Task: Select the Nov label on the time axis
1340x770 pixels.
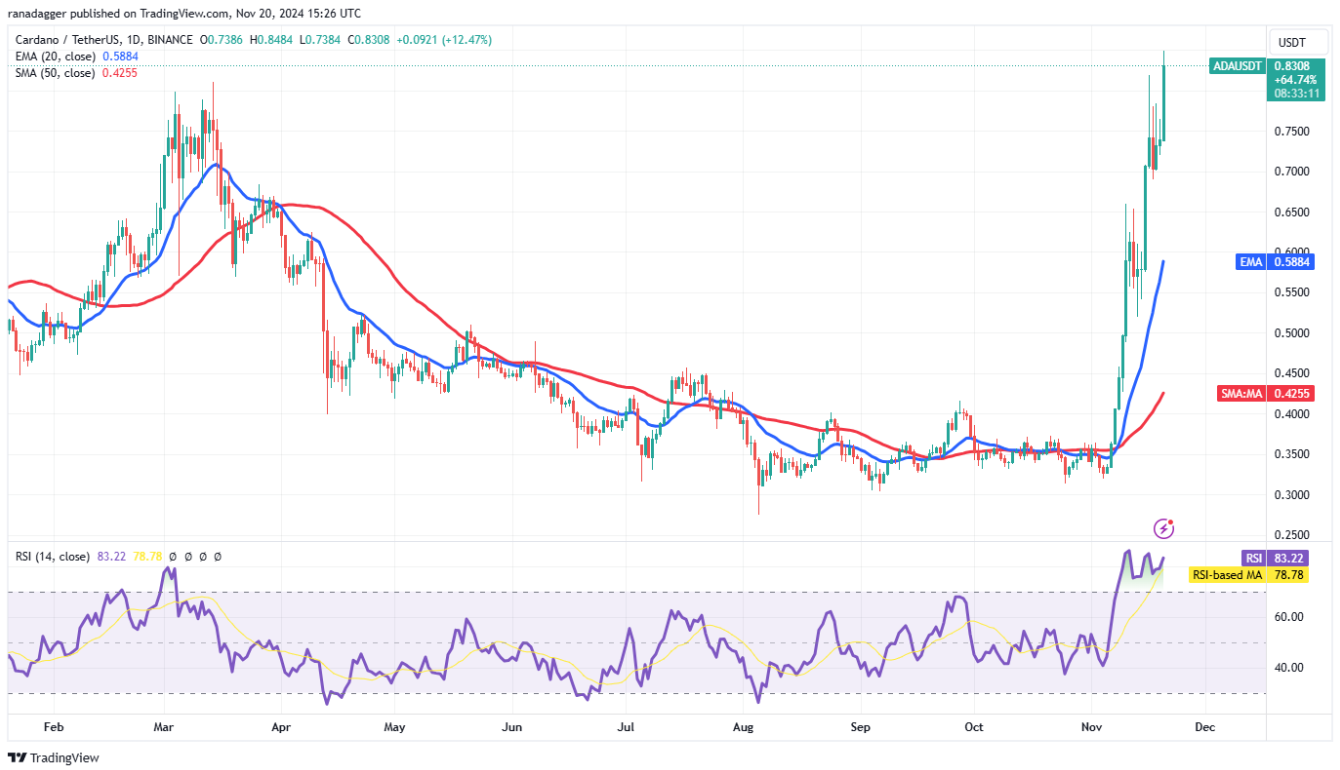Action: pyautogui.click(x=1090, y=727)
